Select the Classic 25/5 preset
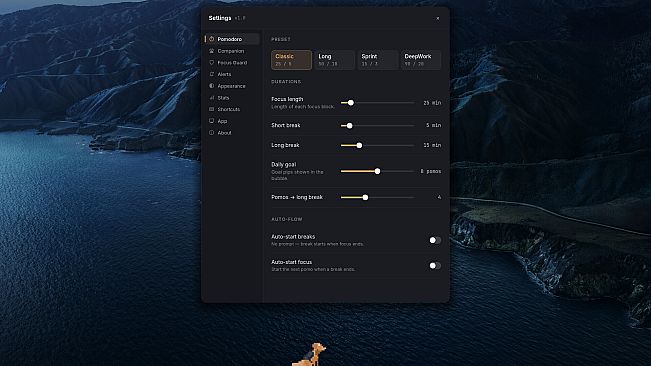 [x=291, y=60]
